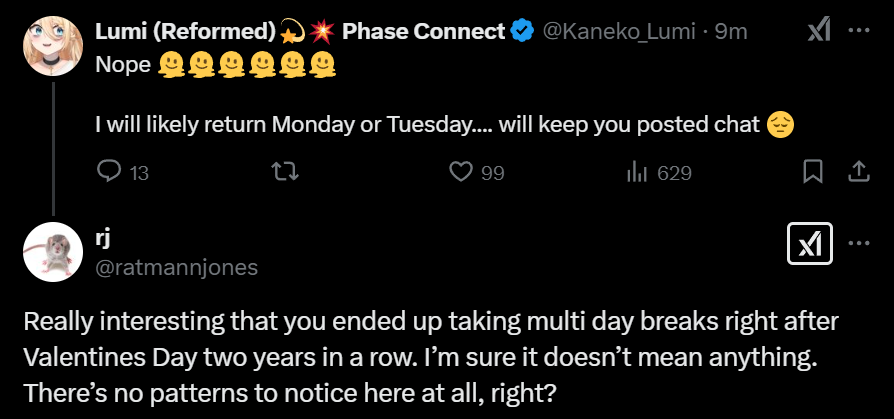The image size is (894, 419).
Task: Open the @ratmannjones handle link
Action: (x=175, y=266)
